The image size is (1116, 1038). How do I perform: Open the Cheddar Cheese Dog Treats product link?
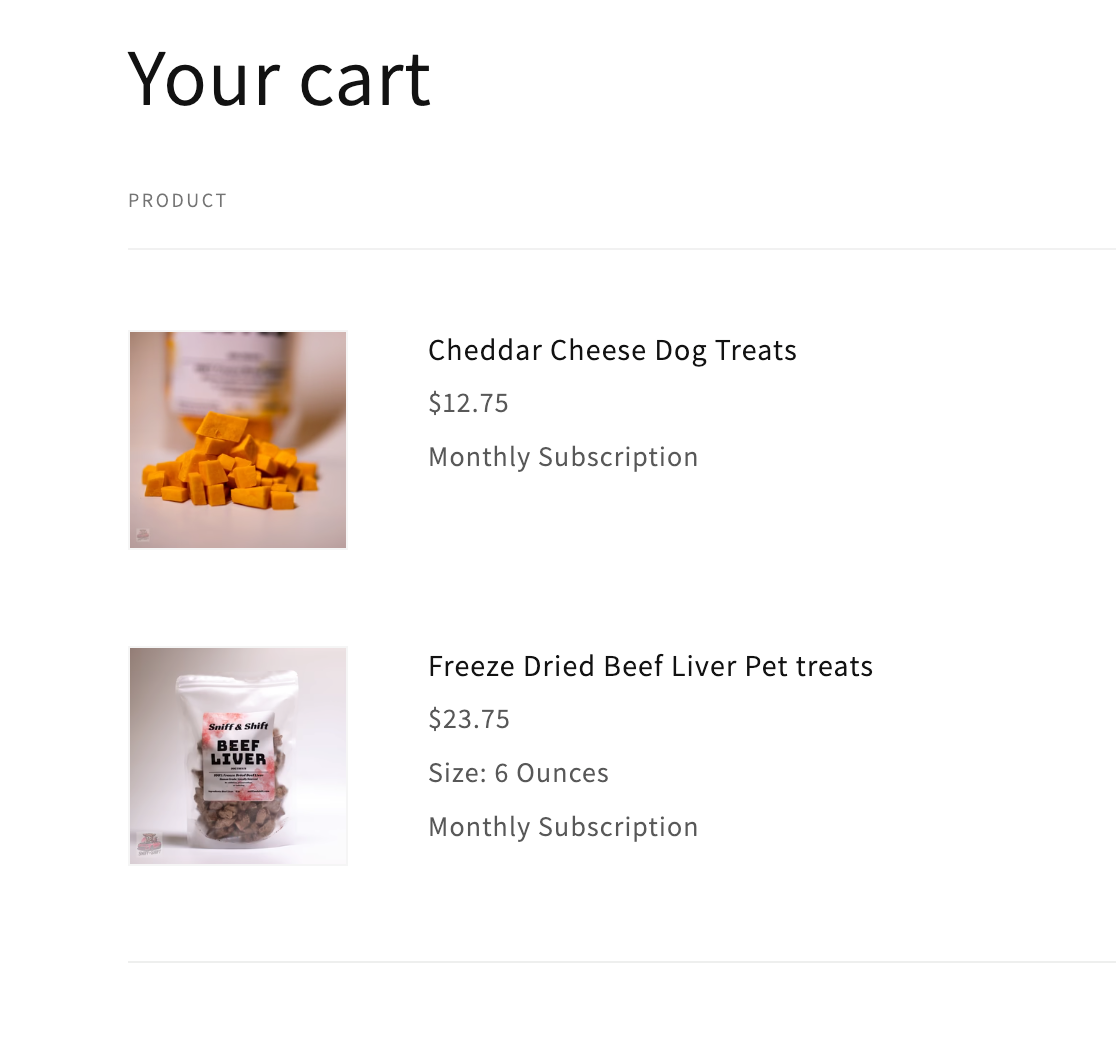tap(612, 350)
